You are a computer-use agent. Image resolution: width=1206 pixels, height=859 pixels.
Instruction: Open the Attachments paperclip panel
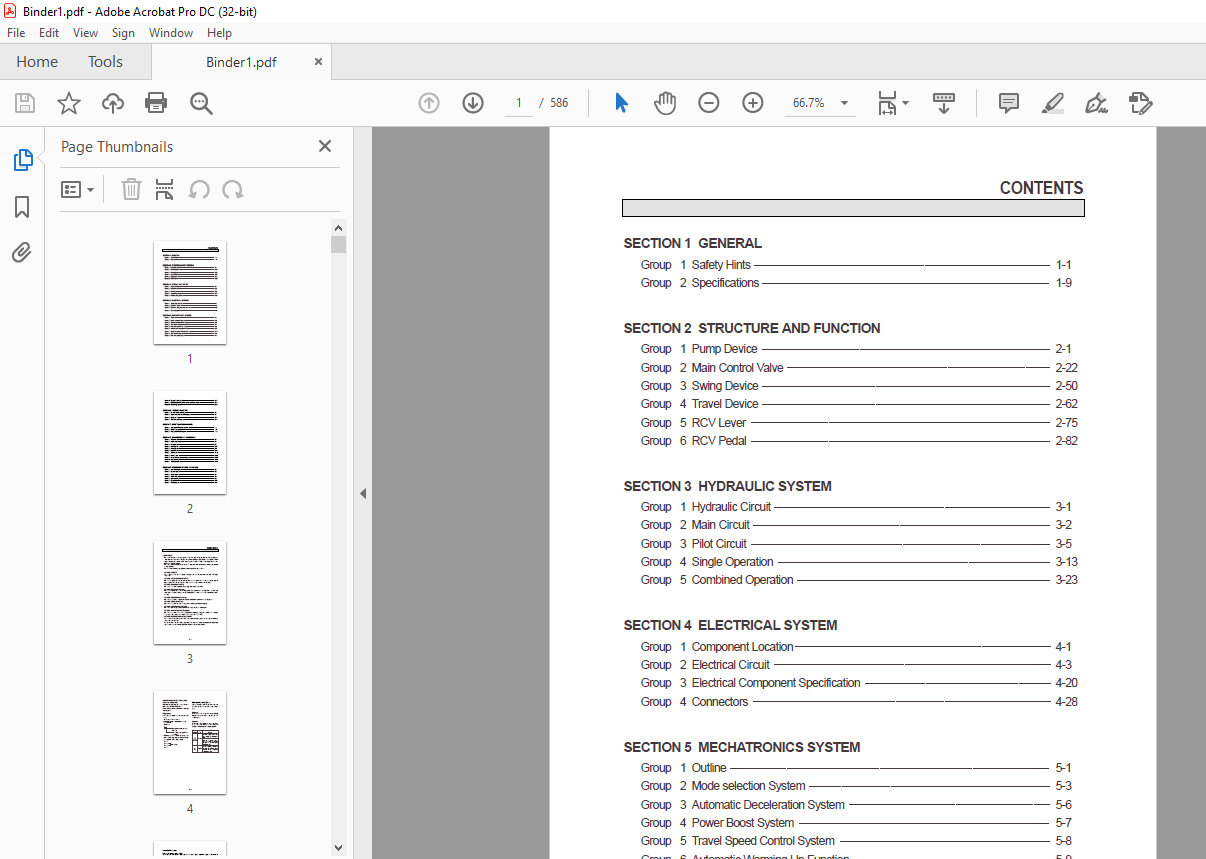point(22,252)
